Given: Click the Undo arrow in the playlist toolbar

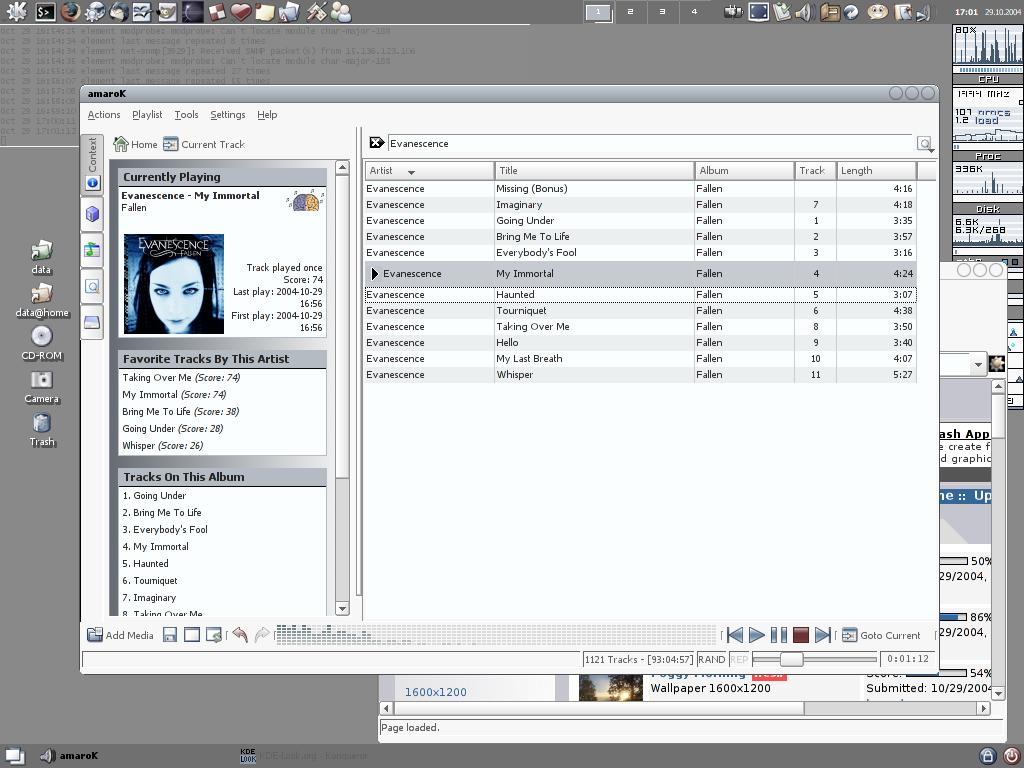Looking at the screenshot, I should coord(240,635).
